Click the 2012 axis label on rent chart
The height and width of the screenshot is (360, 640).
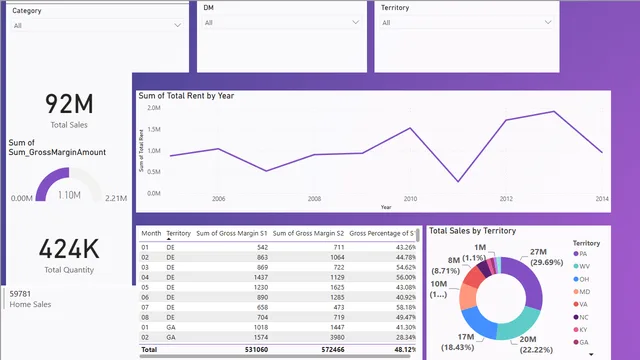pyautogui.click(x=506, y=199)
